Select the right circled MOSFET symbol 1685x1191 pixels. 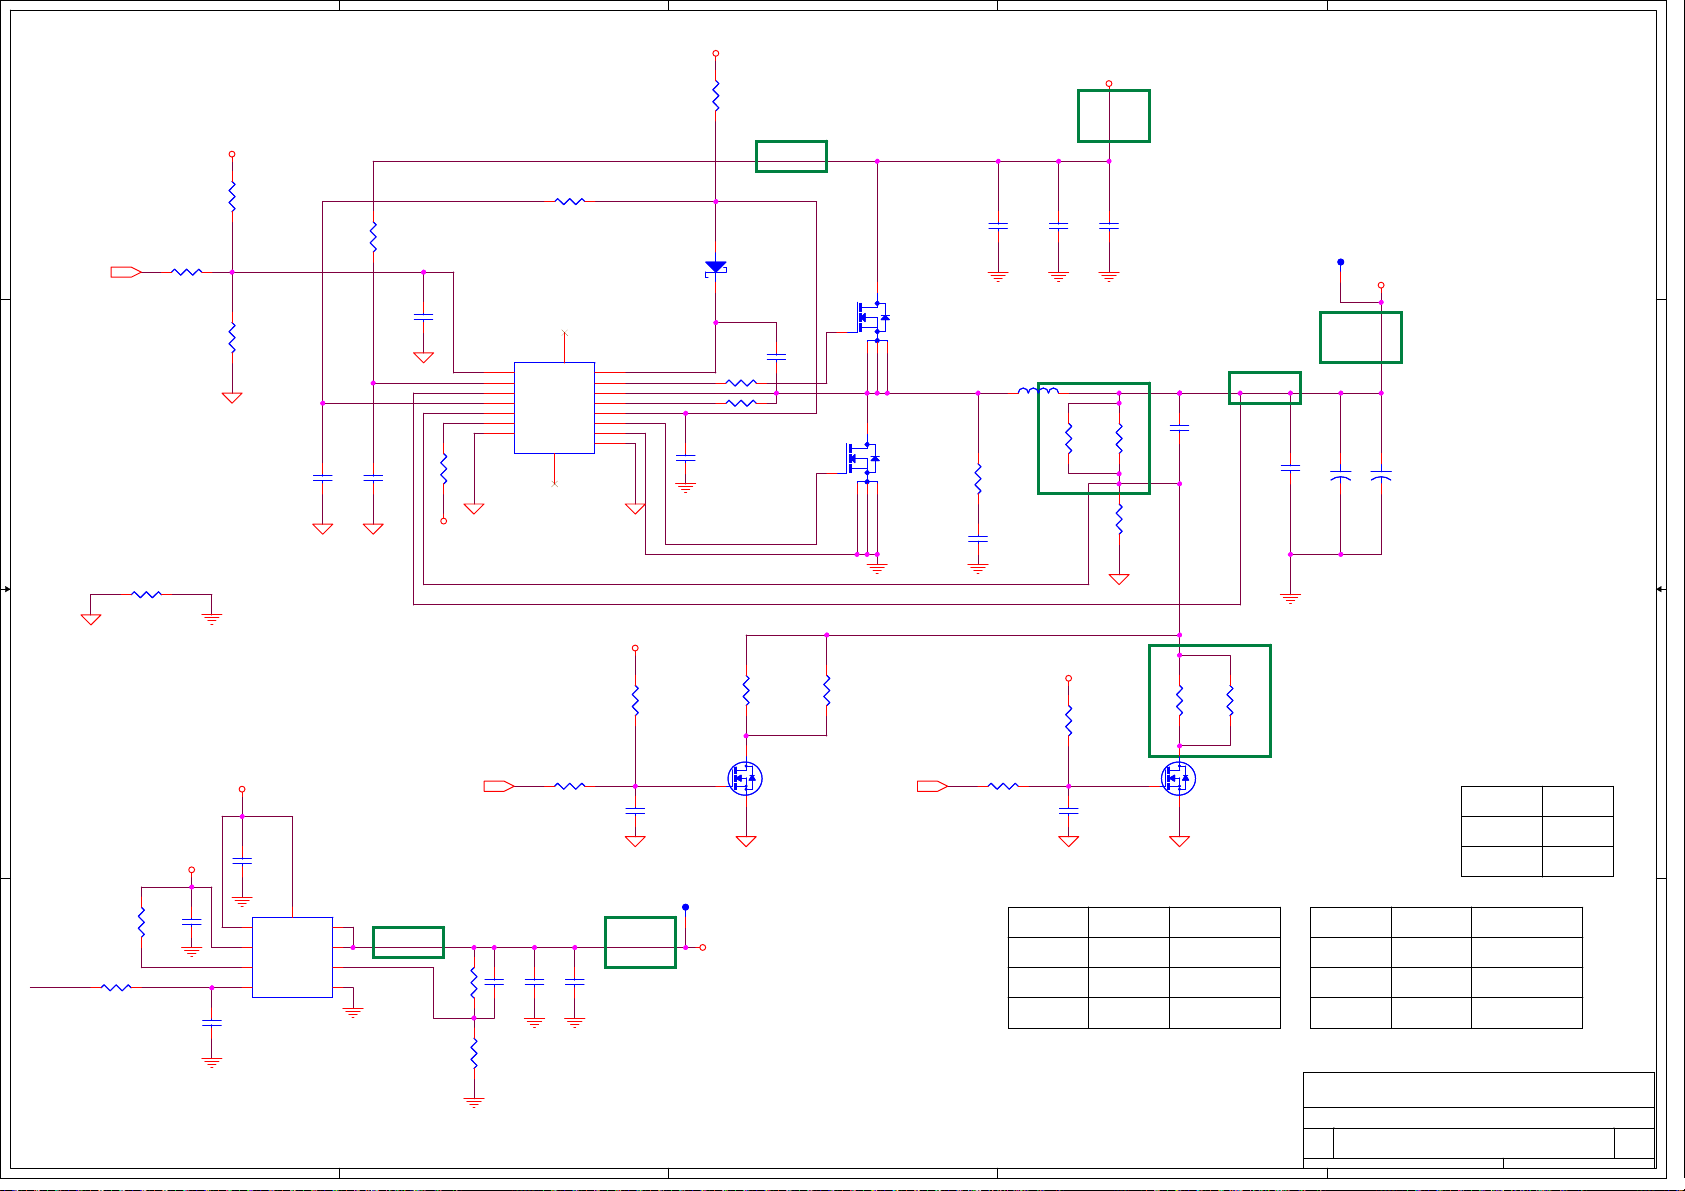click(x=1179, y=778)
